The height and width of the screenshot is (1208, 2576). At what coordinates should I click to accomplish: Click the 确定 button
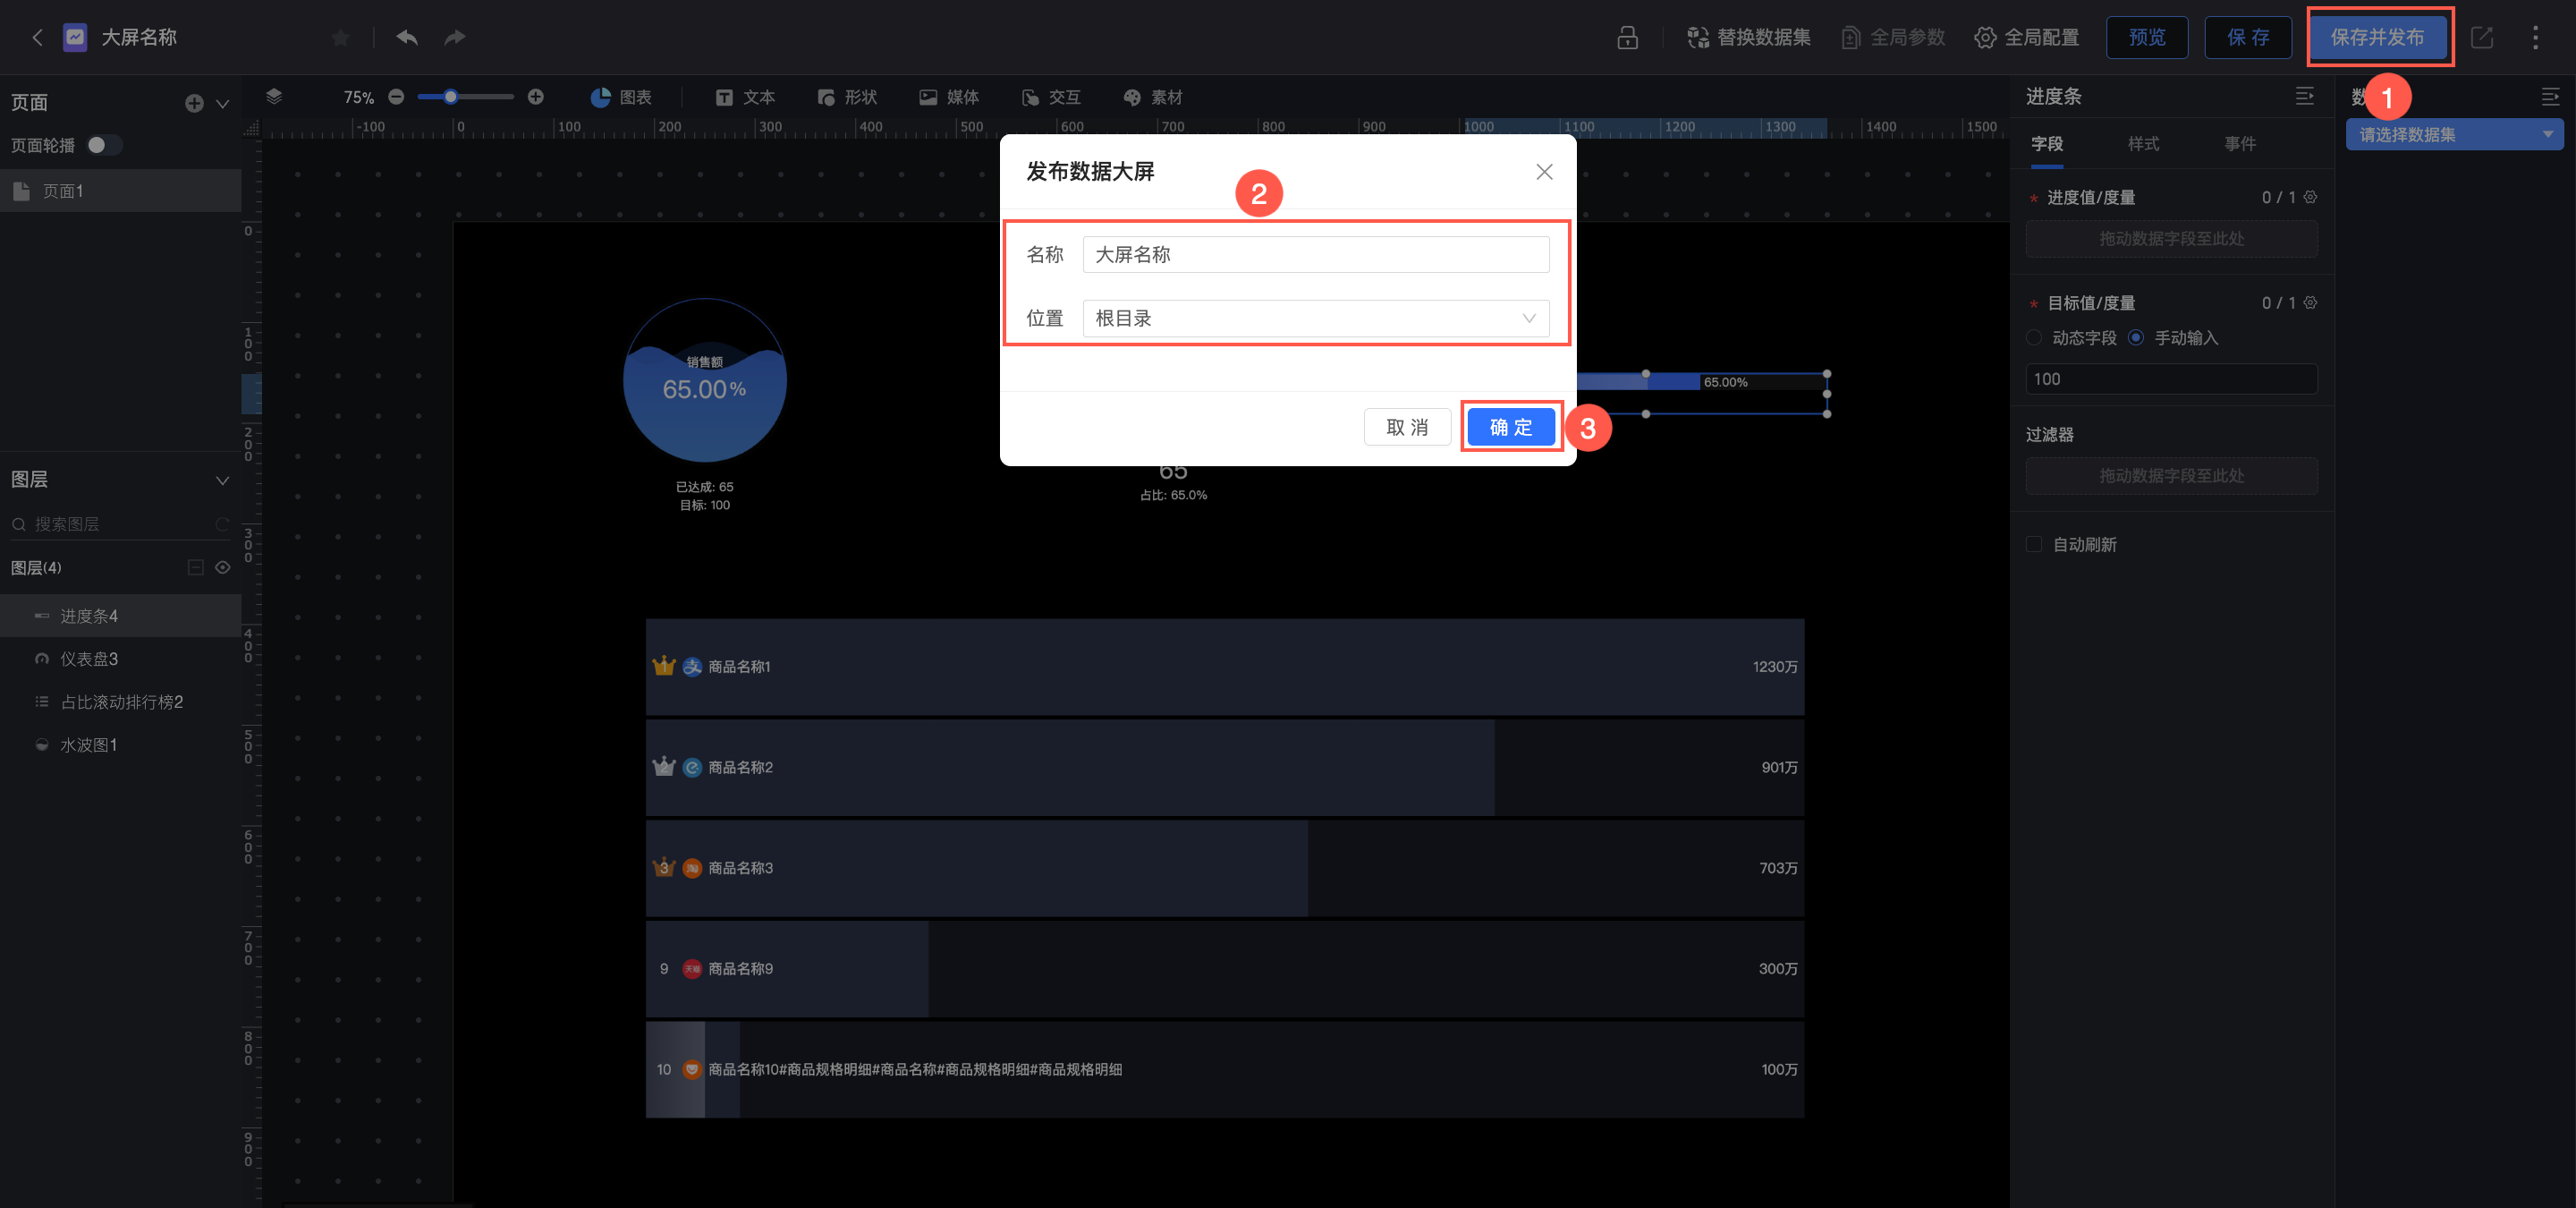1510,427
